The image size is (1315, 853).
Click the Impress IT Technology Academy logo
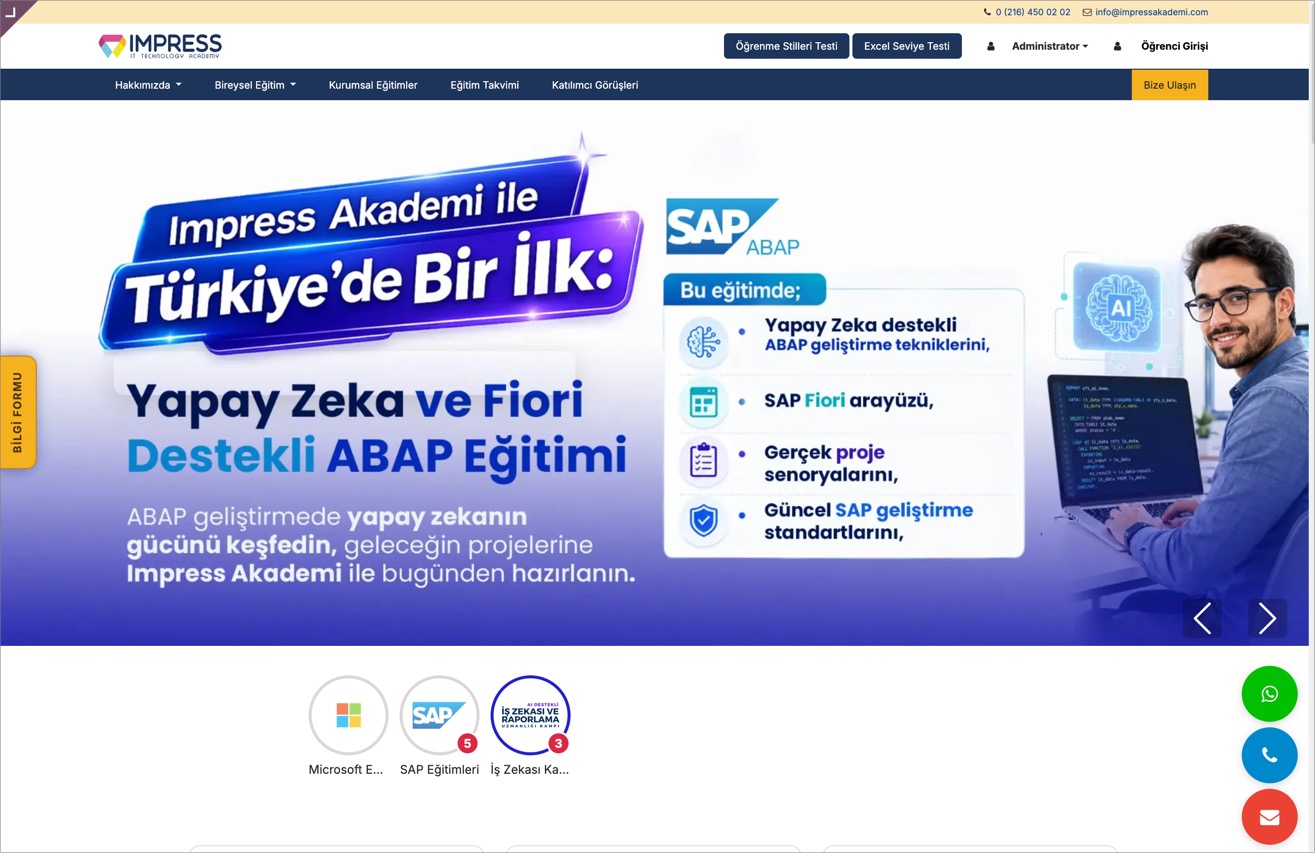point(160,46)
